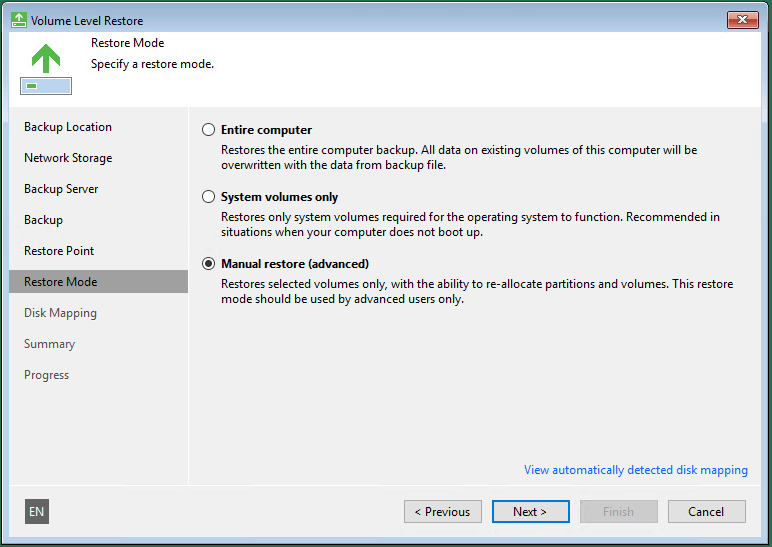Click the System volumes only description text

pyautogui.click(x=470, y=225)
